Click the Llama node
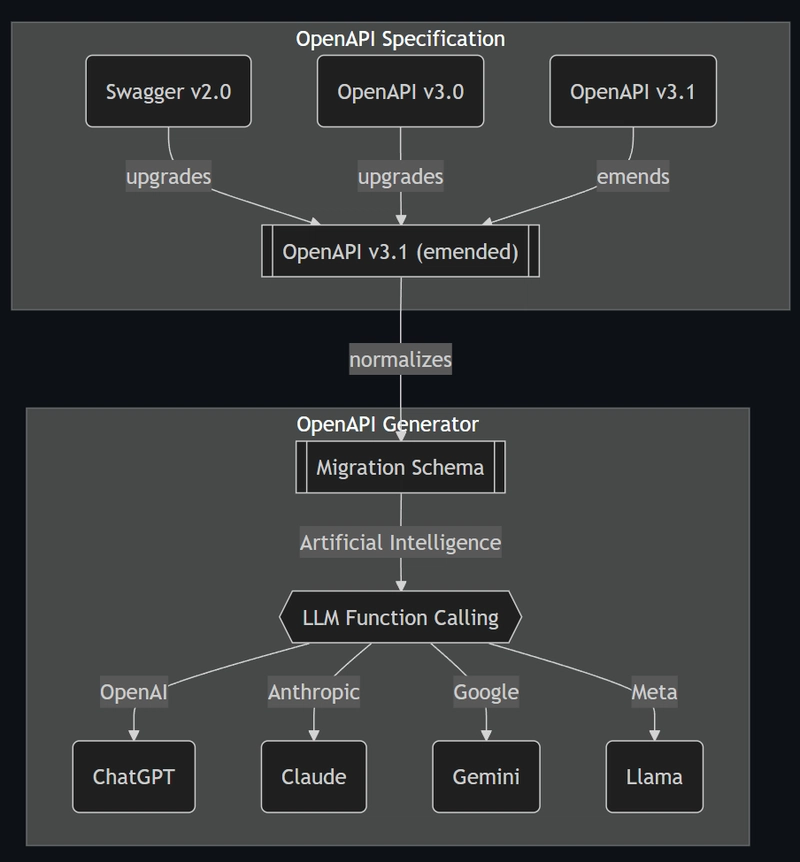Viewport: 800px width, 862px height. pos(654,777)
